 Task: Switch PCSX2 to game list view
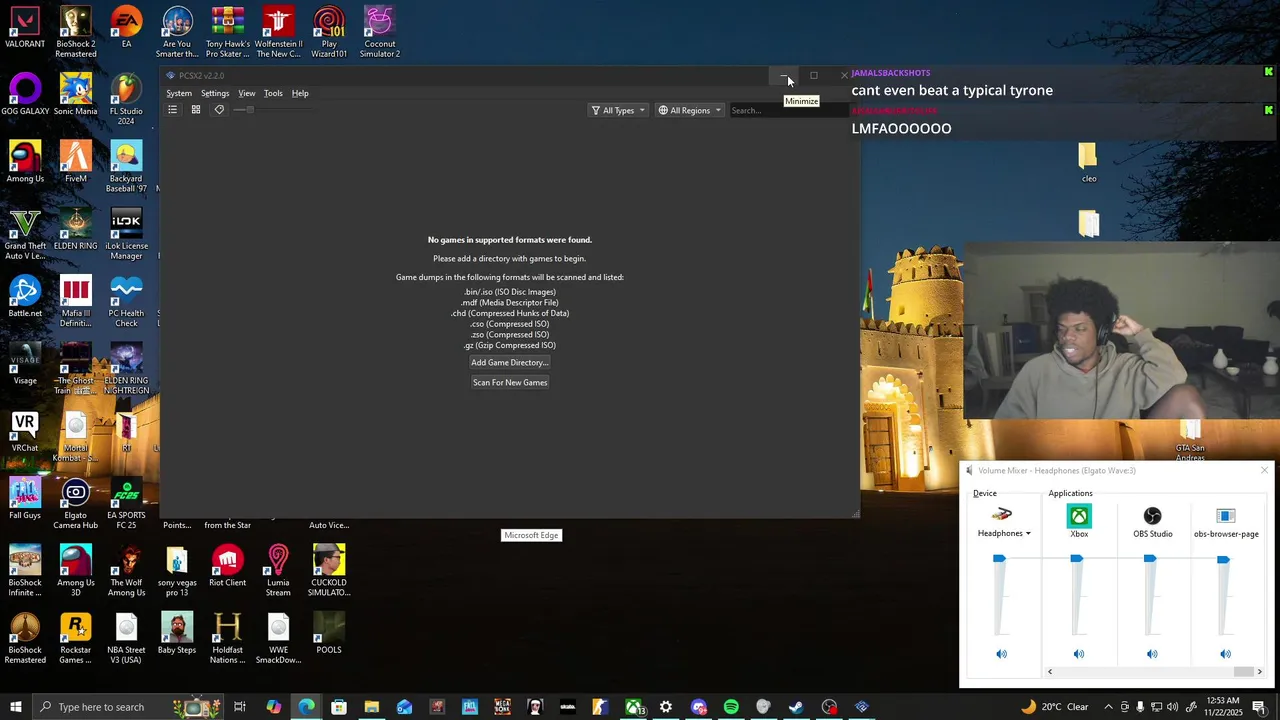click(x=172, y=110)
